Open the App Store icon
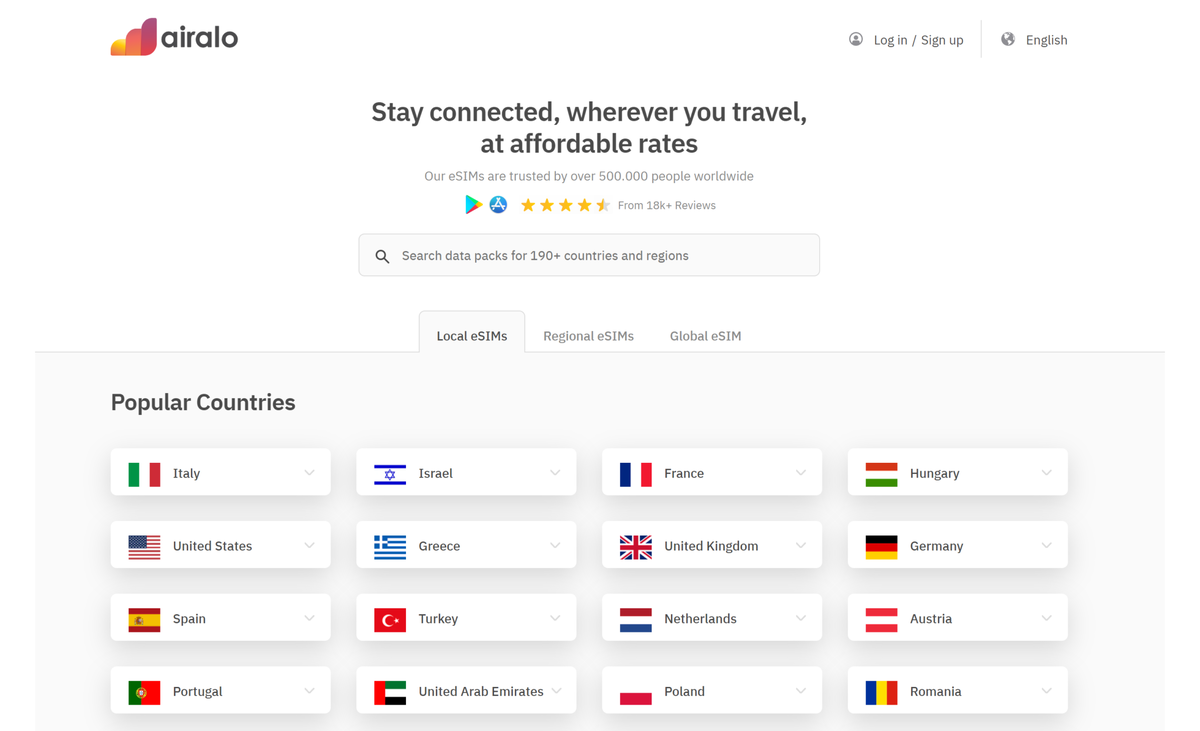Screen dimensions: 1200x731 (x=498, y=204)
